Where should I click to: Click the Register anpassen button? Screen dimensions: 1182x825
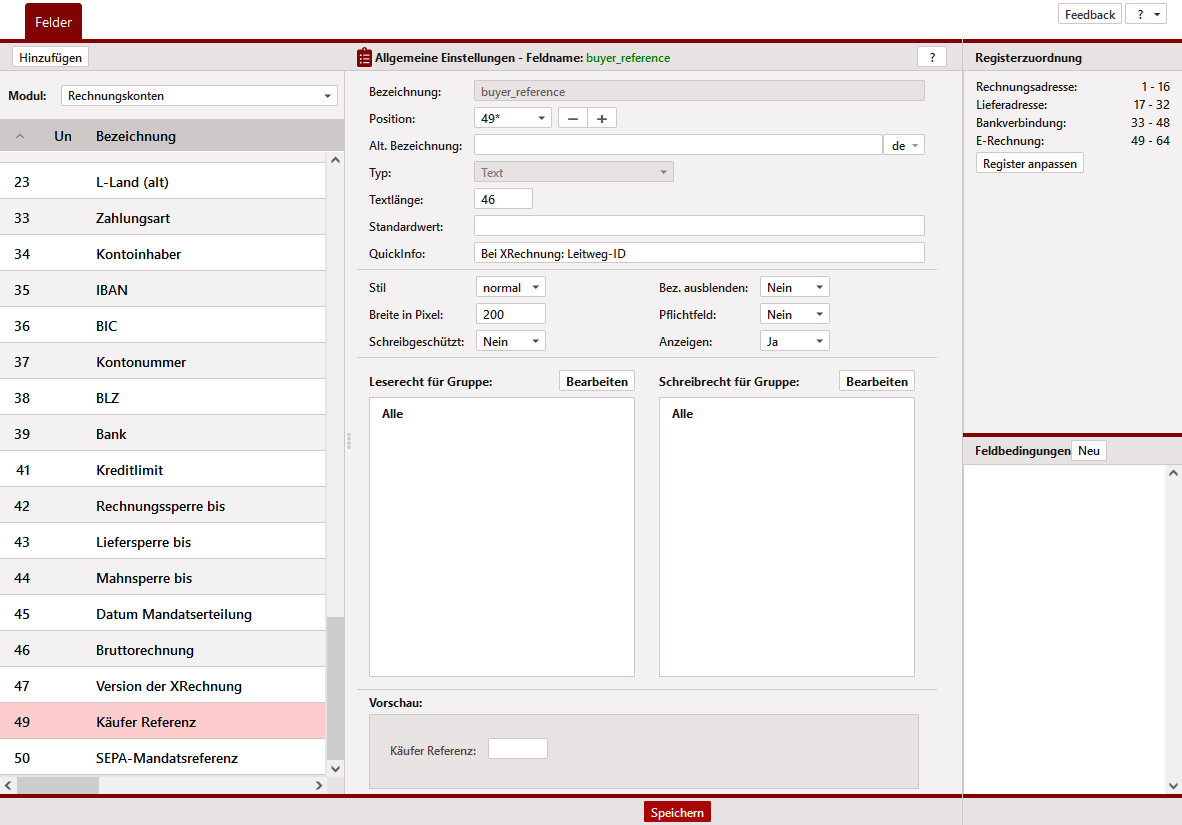[x=1029, y=163]
